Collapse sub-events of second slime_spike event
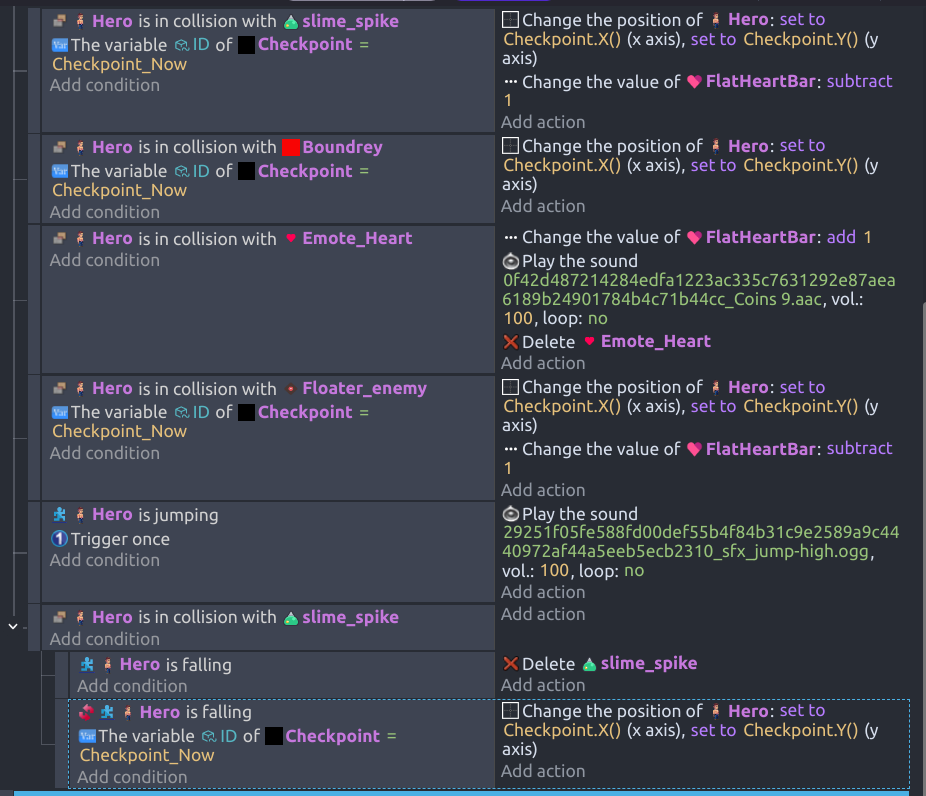The height and width of the screenshot is (796, 926). [x=13, y=626]
